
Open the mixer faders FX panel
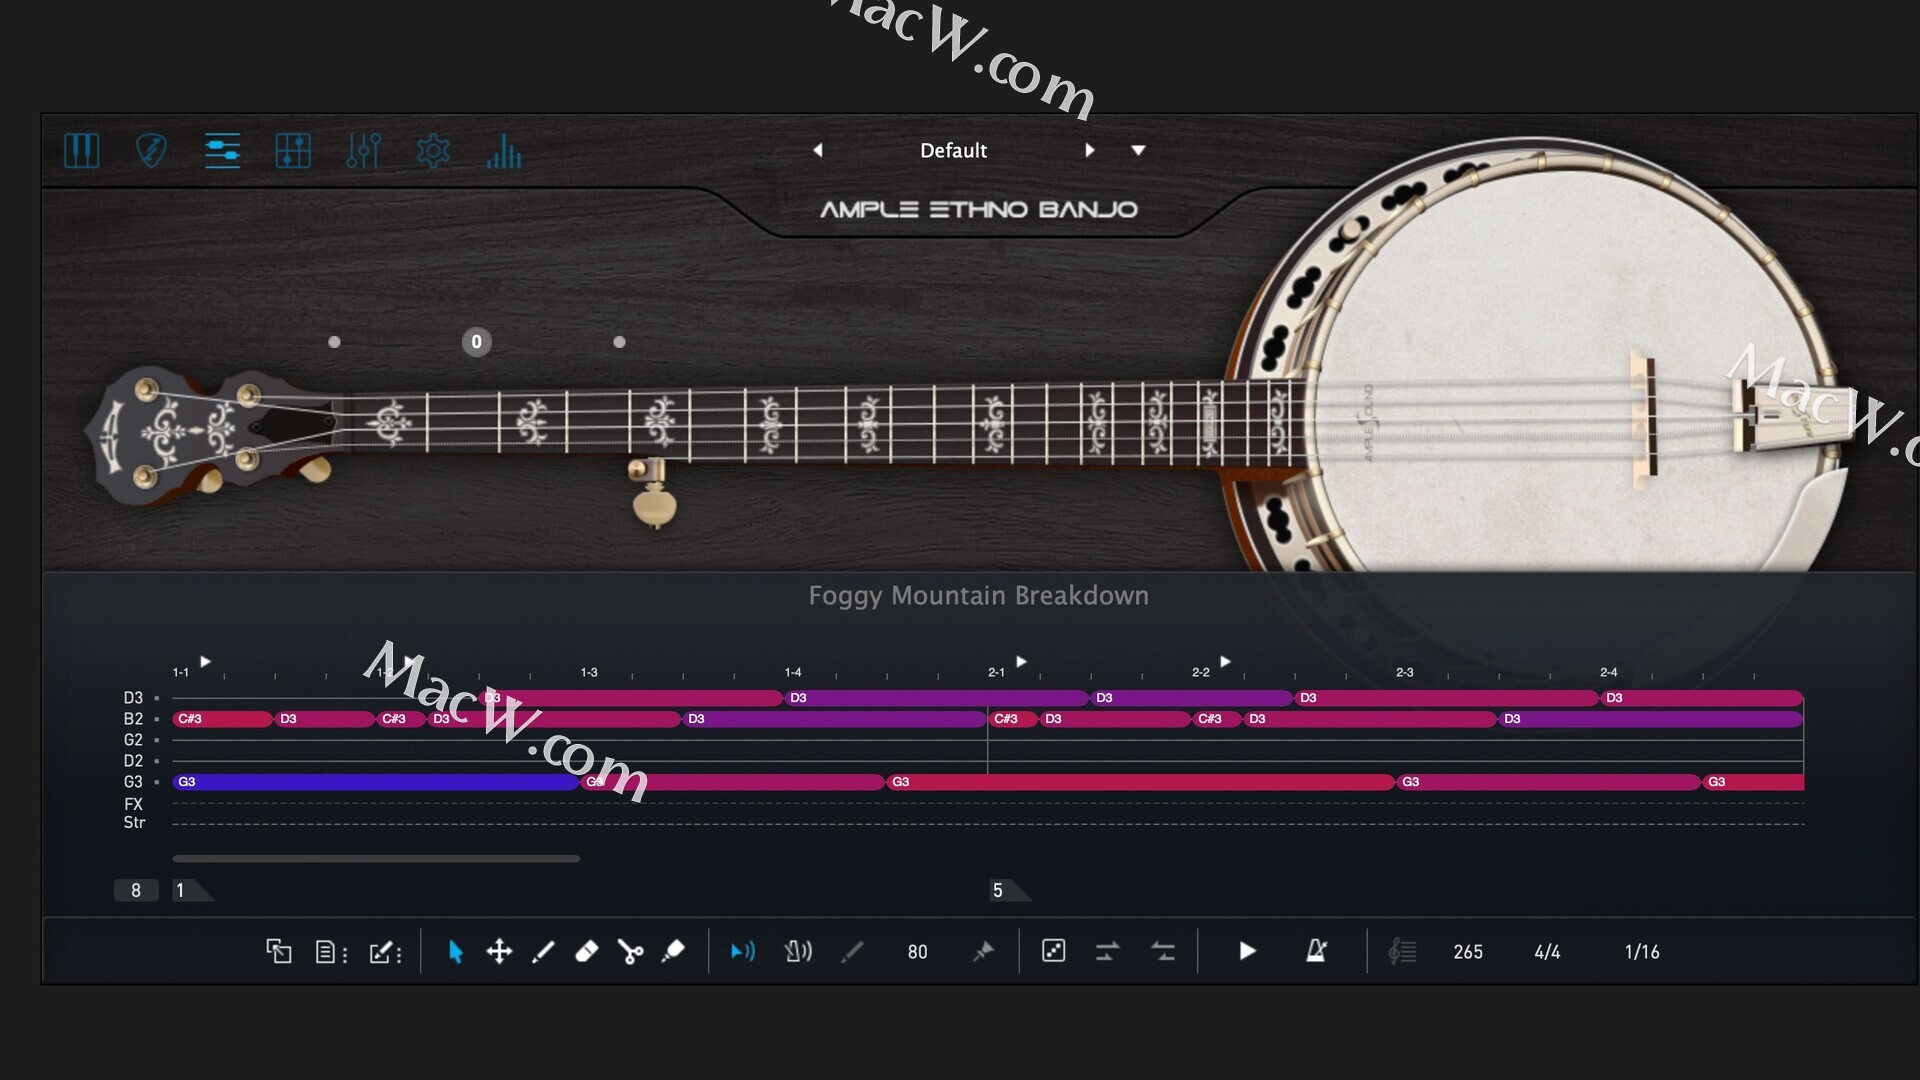tap(363, 151)
